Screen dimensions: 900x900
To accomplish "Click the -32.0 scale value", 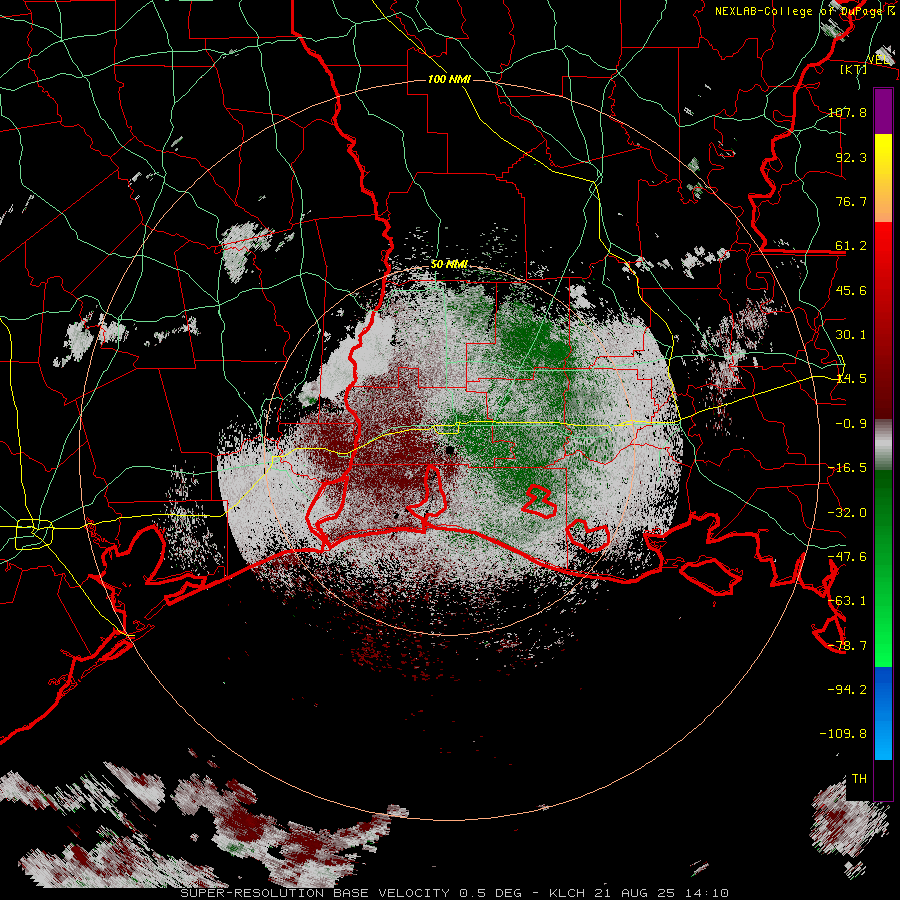I will [x=847, y=513].
